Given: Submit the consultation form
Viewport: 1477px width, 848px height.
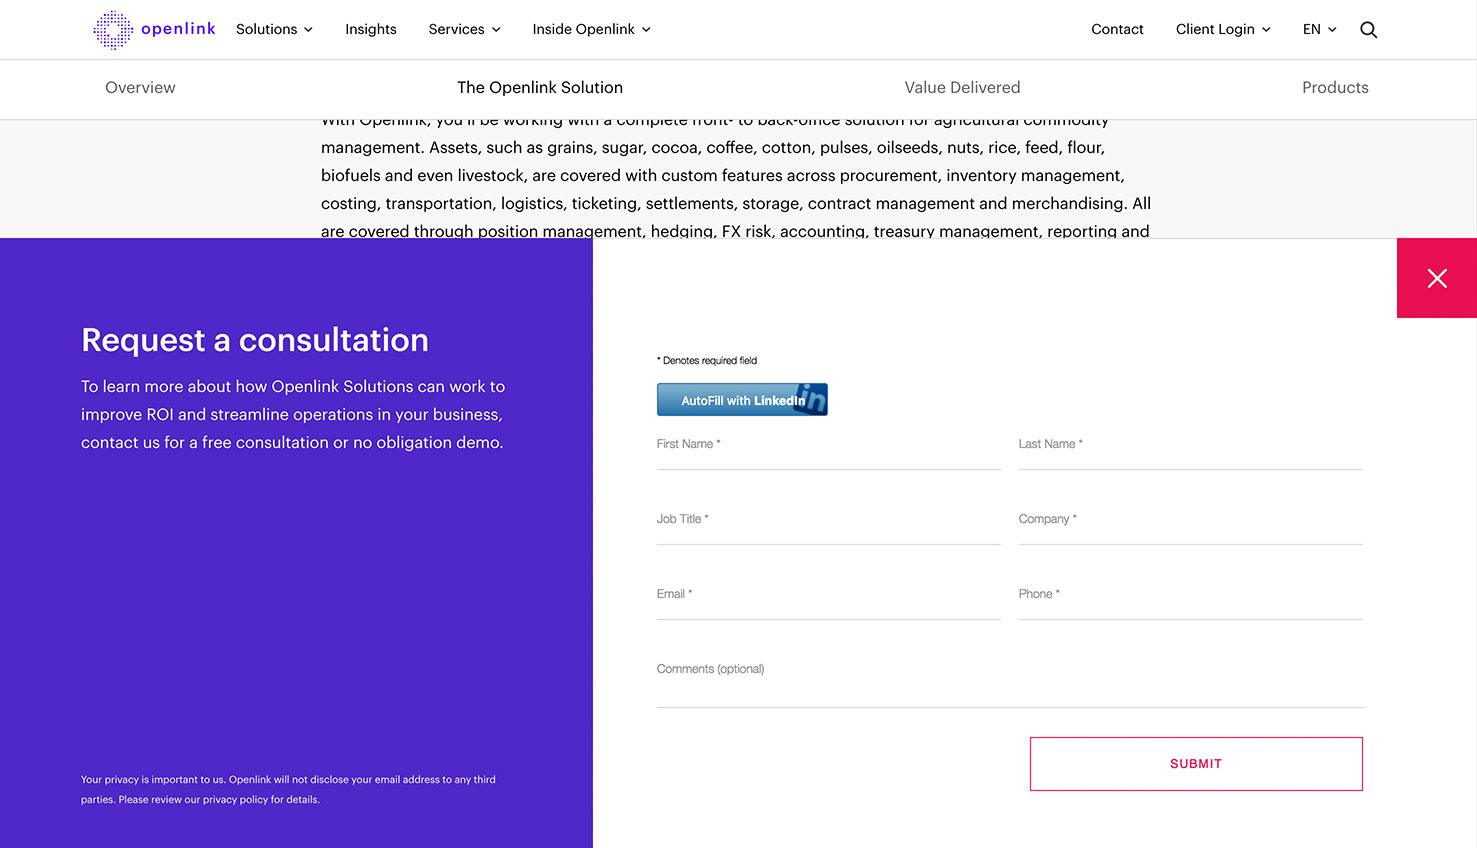Looking at the screenshot, I should [1196, 764].
